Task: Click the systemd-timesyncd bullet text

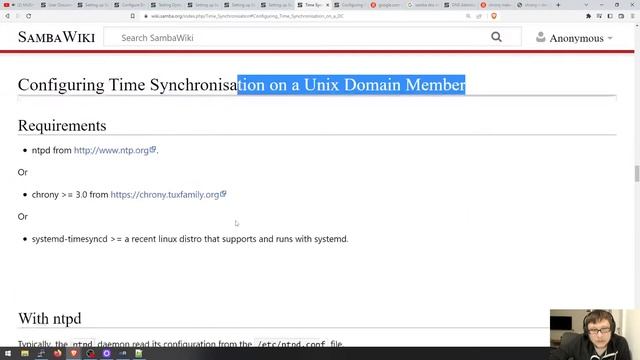Action: click(x=190, y=239)
